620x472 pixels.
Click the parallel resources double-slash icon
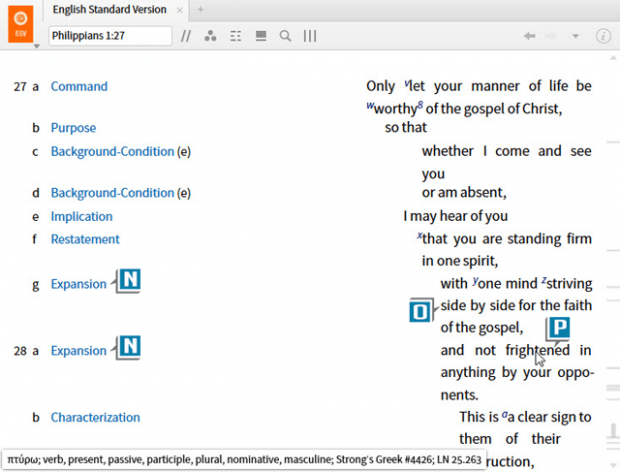pyautogui.click(x=185, y=36)
